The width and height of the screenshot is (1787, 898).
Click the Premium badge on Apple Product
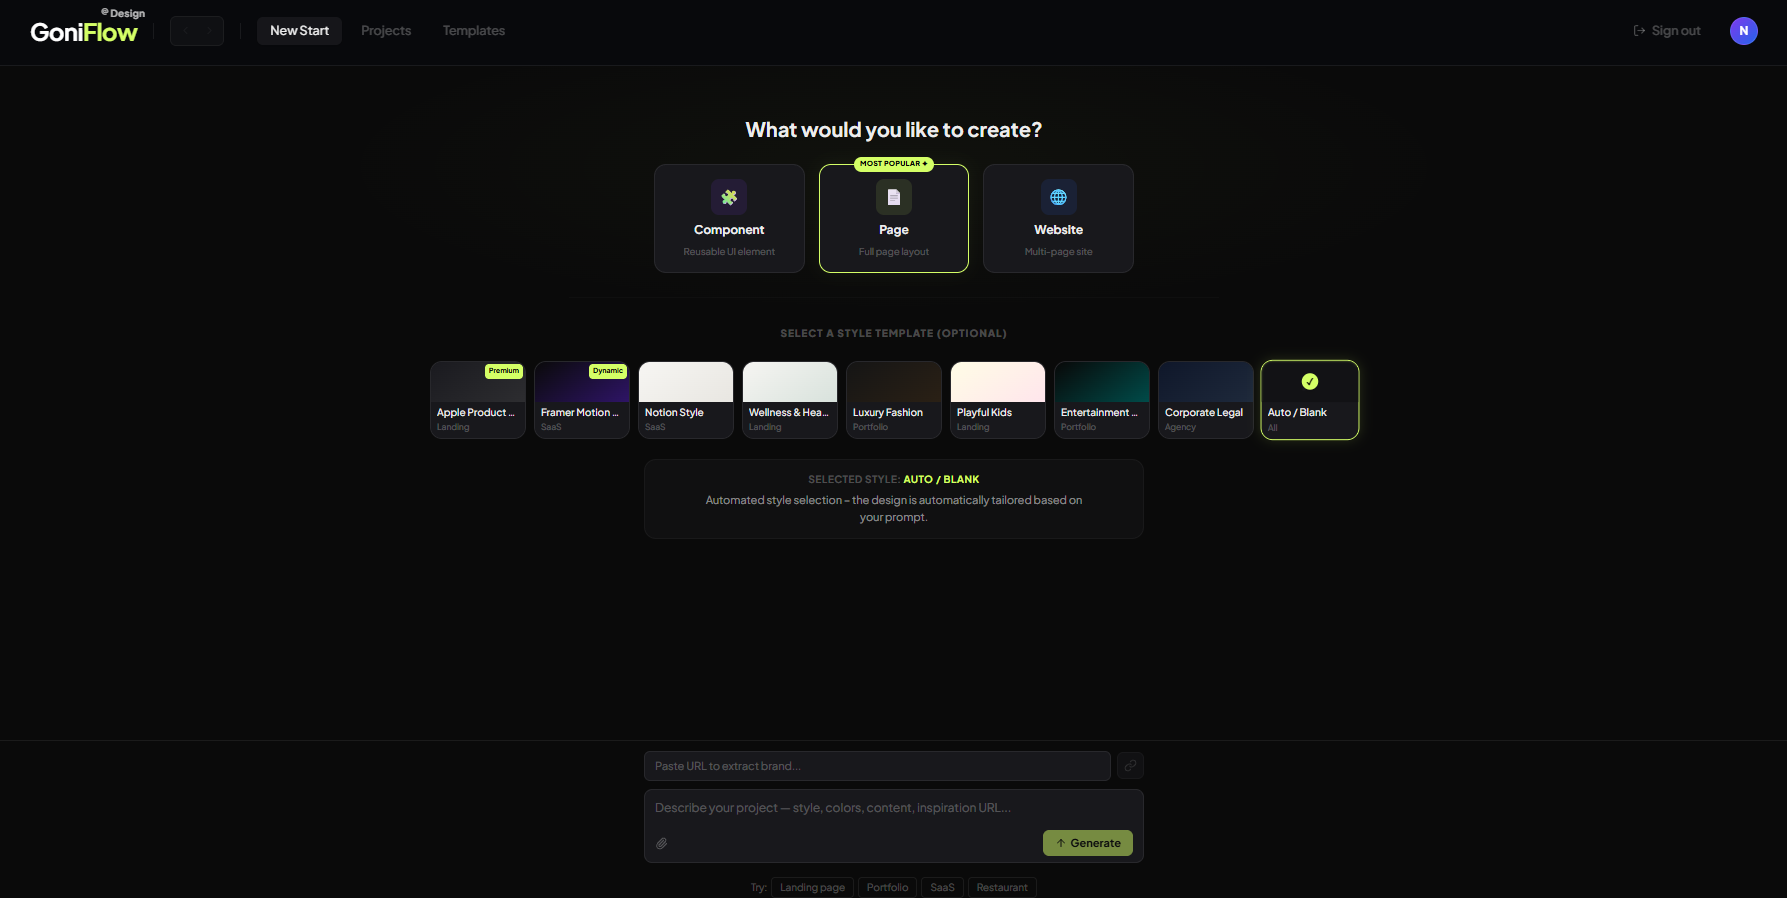pyautogui.click(x=504, y=371)
